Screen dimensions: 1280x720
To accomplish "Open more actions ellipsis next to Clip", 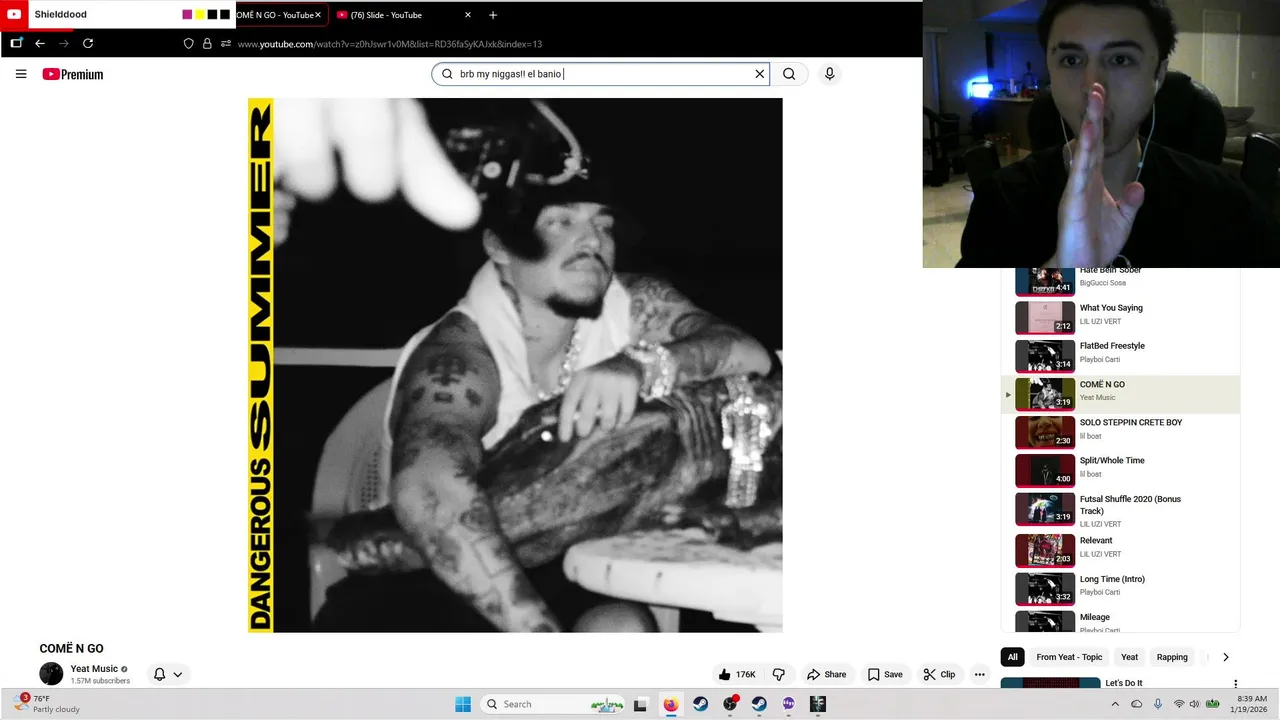I will click(980, 674).
